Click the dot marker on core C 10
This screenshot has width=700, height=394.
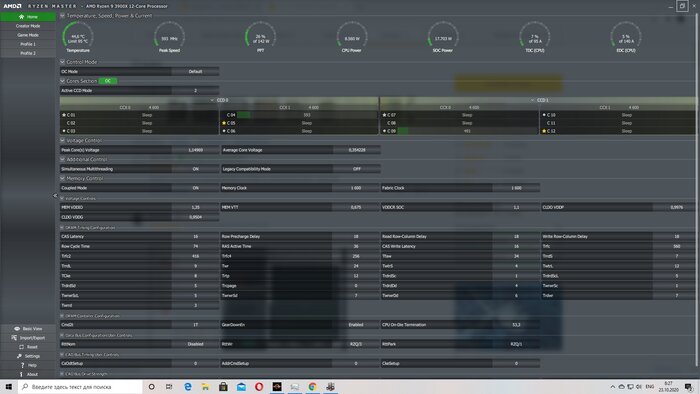544,115
